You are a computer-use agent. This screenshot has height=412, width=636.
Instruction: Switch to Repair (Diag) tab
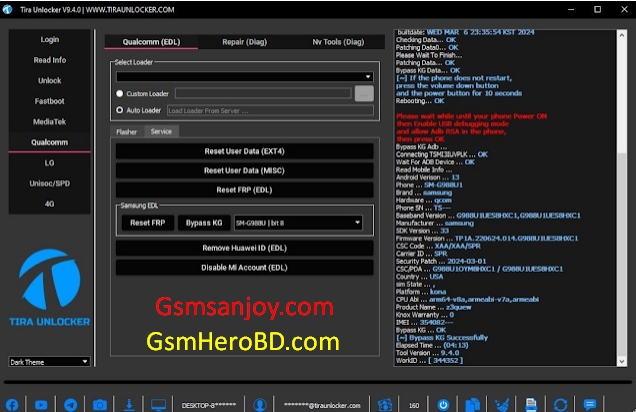[x=245, y=42]
